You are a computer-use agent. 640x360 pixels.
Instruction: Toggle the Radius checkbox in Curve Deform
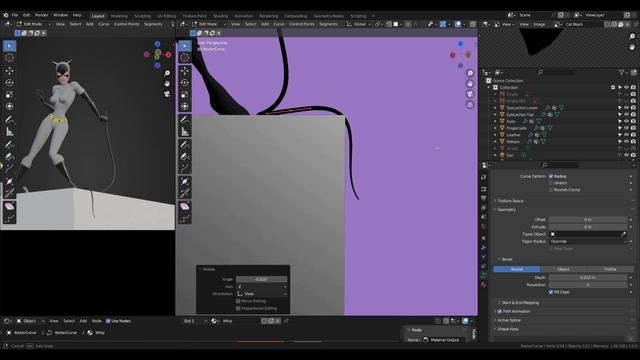coord(551,176)
